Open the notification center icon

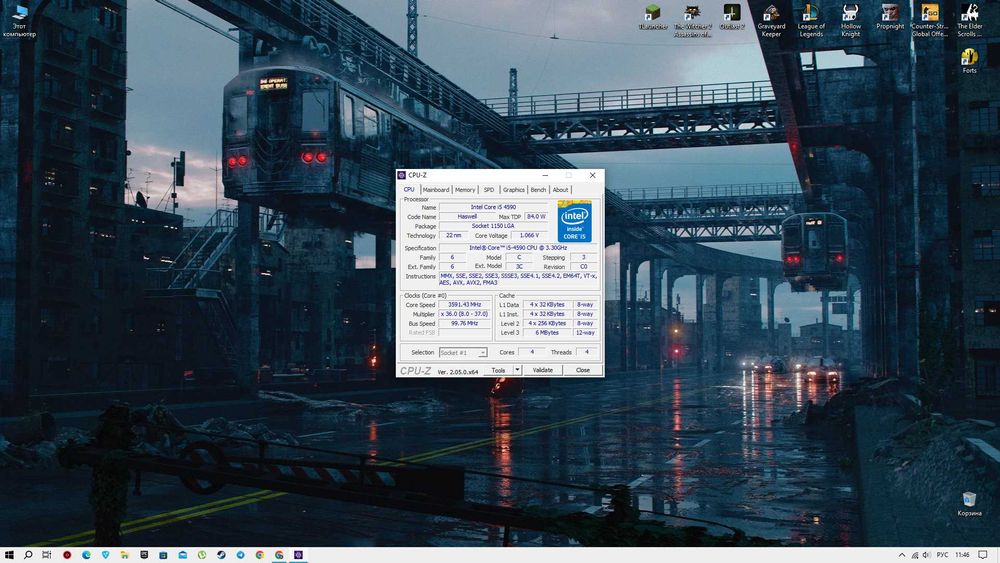(983, 555)
